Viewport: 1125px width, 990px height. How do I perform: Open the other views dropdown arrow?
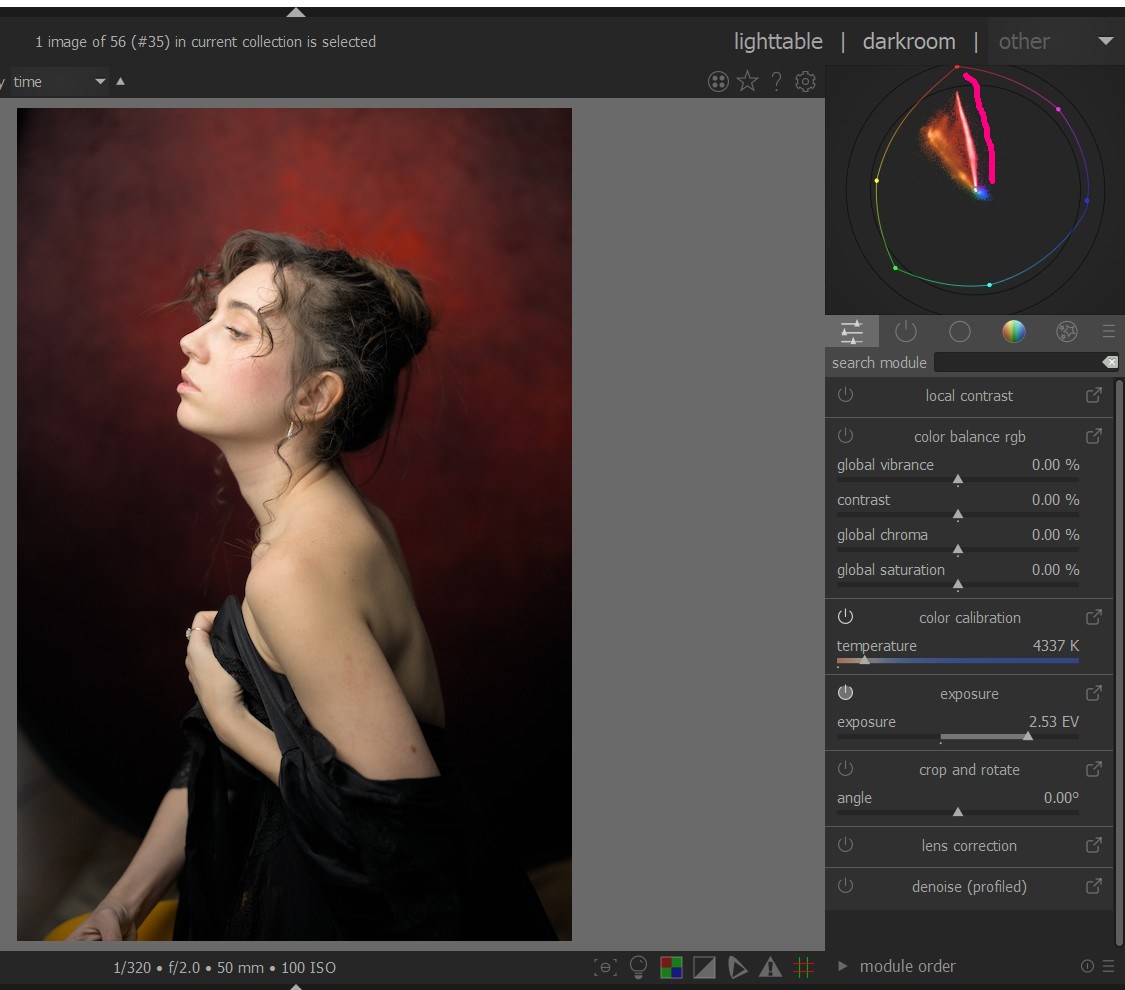pos(1106,41)
